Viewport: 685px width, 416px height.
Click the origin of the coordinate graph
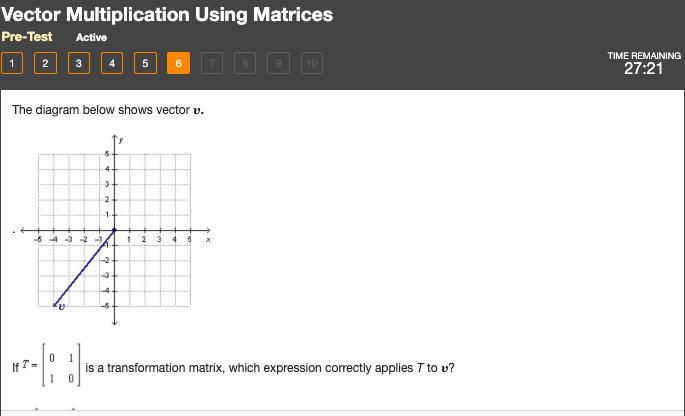115,230
